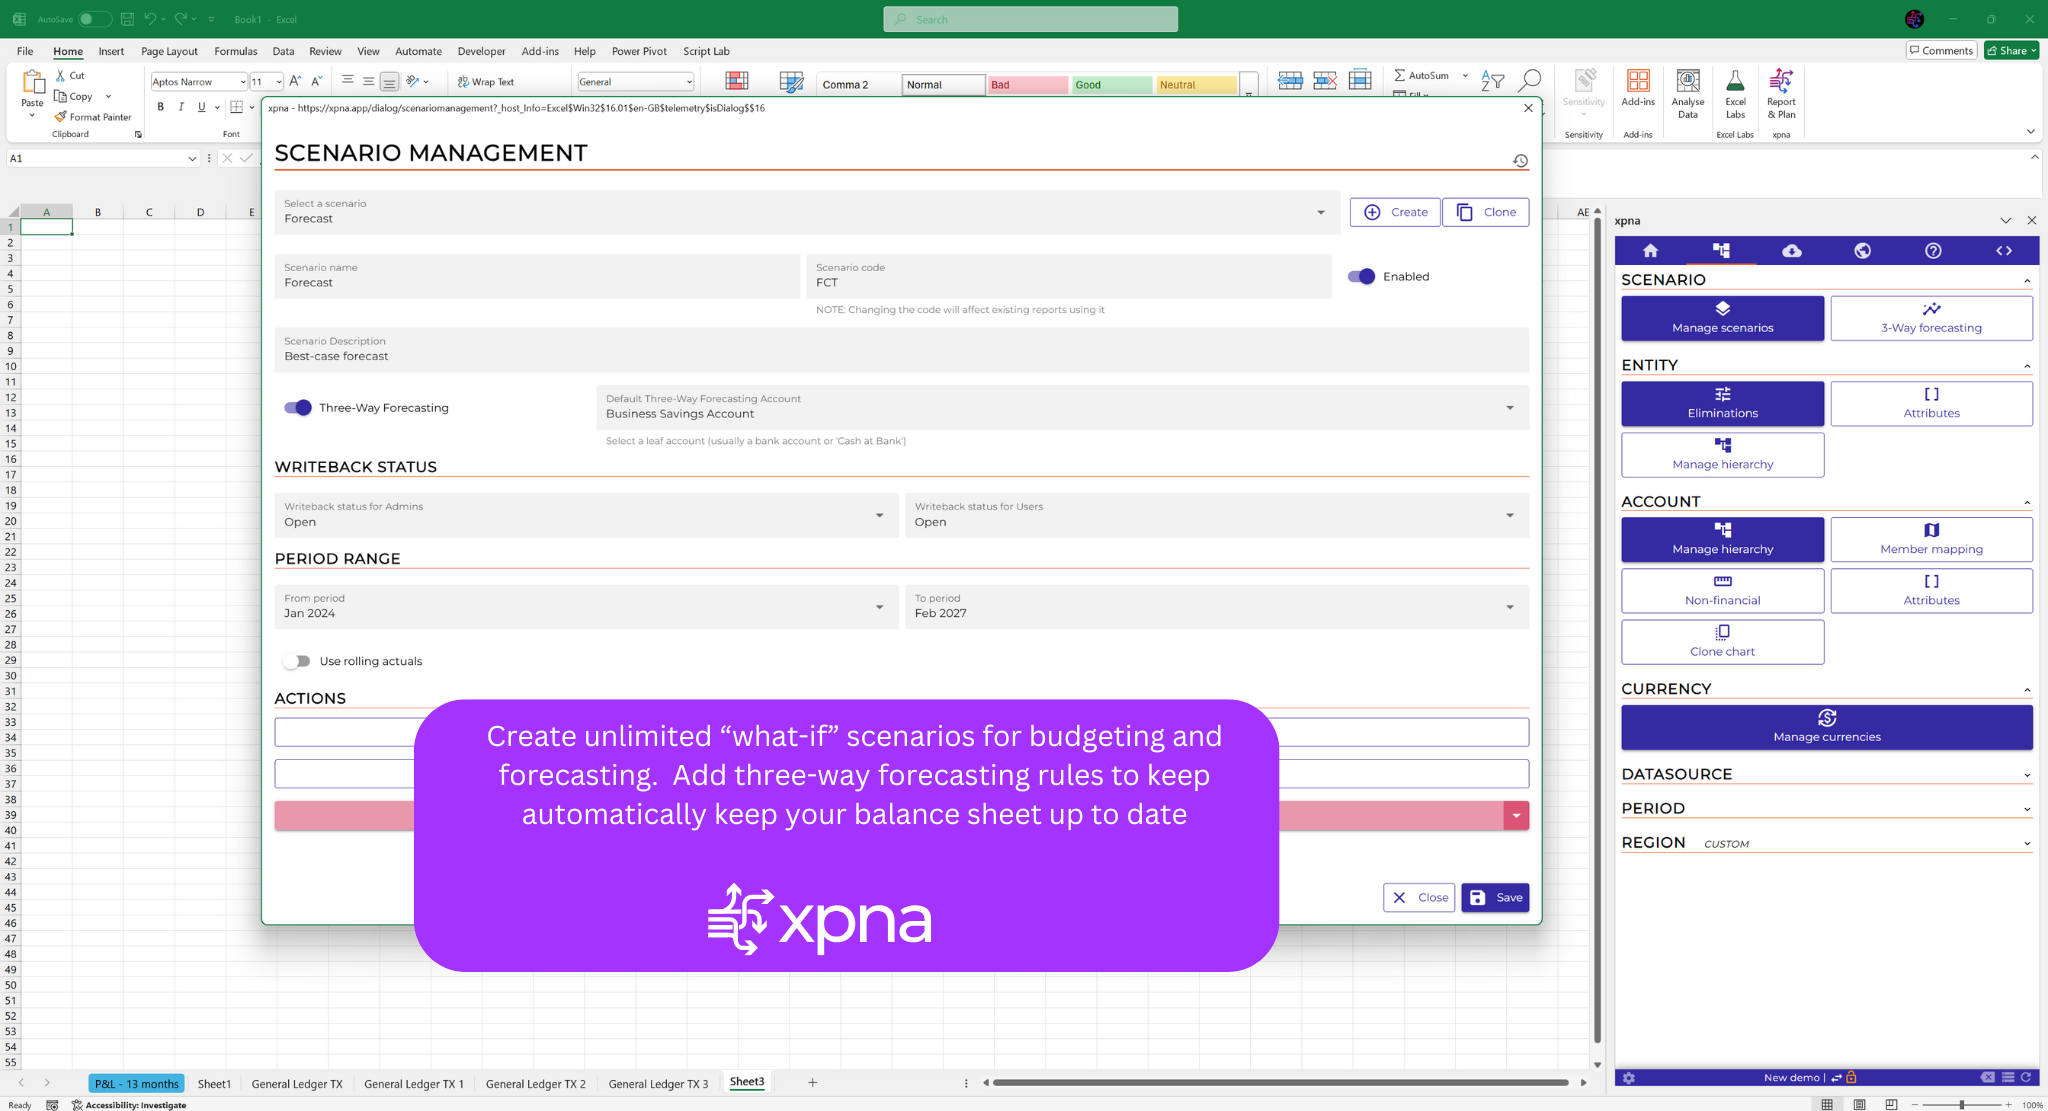Screen dimensions: 2048x1111
Task: Open the Formulas ribbon tab
Action: pos(236,51)
